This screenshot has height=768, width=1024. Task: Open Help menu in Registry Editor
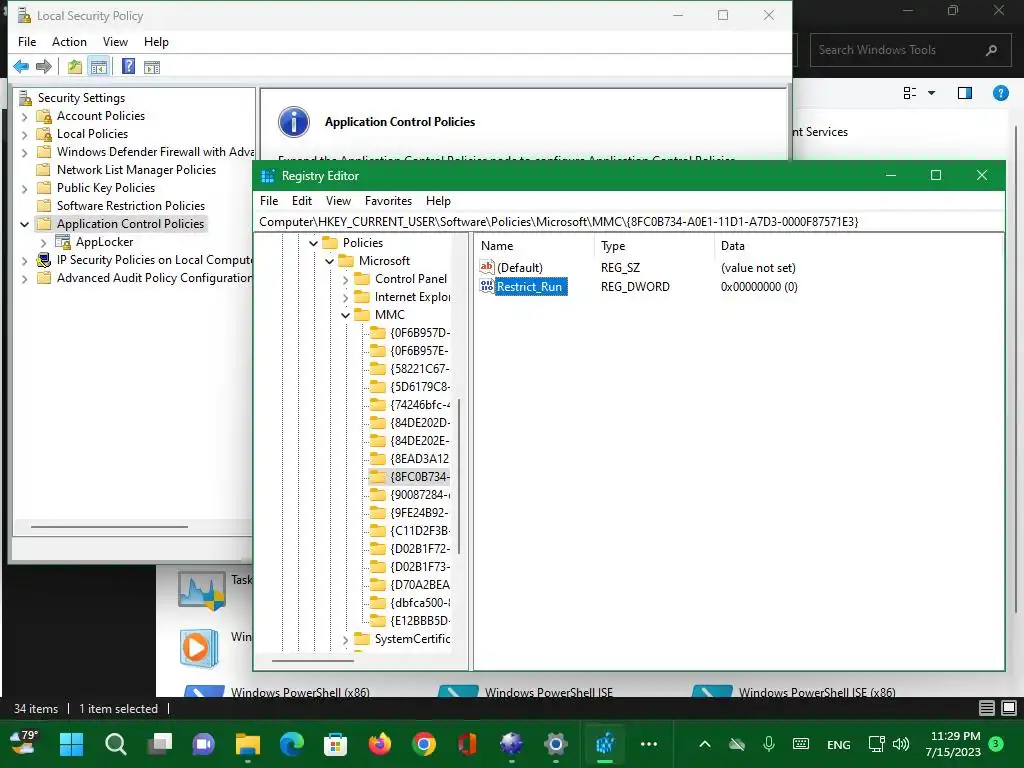coord(438,200)
